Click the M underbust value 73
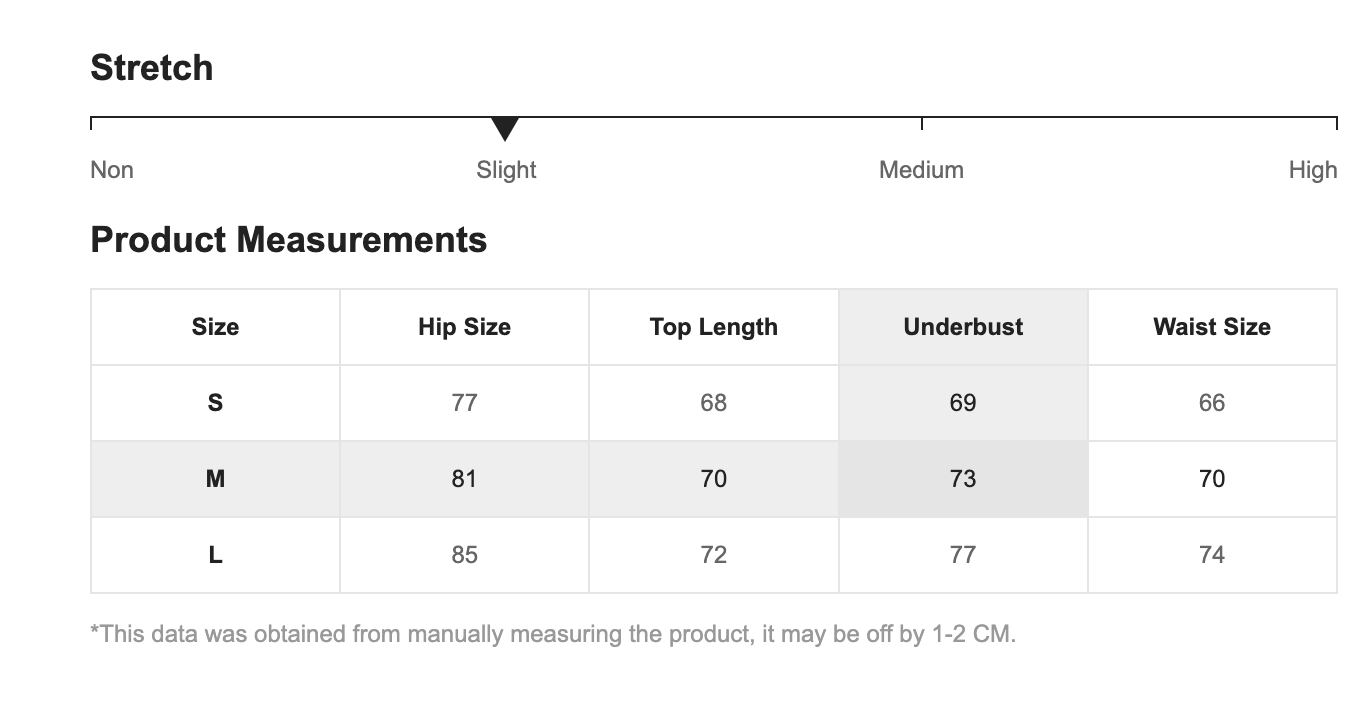This screenshot has height=704, width=1356. pyautogui.click(x=963, y=479)
